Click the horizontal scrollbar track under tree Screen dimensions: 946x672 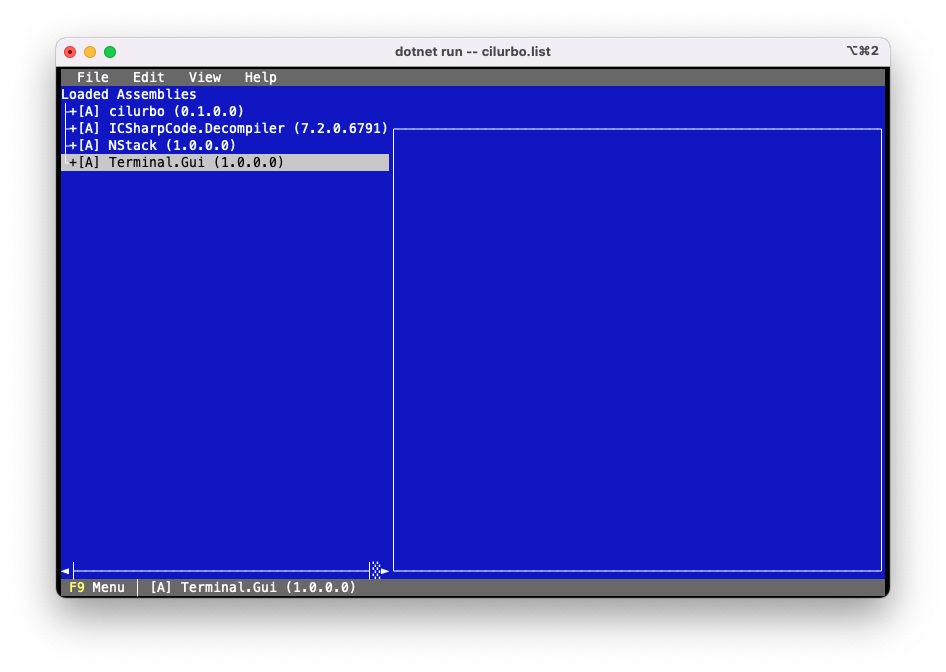(x=221, y=571)
